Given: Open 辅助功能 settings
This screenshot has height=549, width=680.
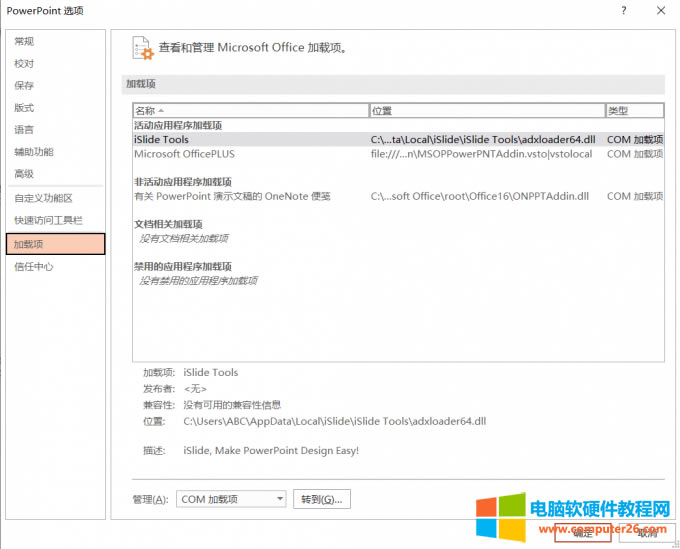Looking at the screenshot, I should point(34,152).
